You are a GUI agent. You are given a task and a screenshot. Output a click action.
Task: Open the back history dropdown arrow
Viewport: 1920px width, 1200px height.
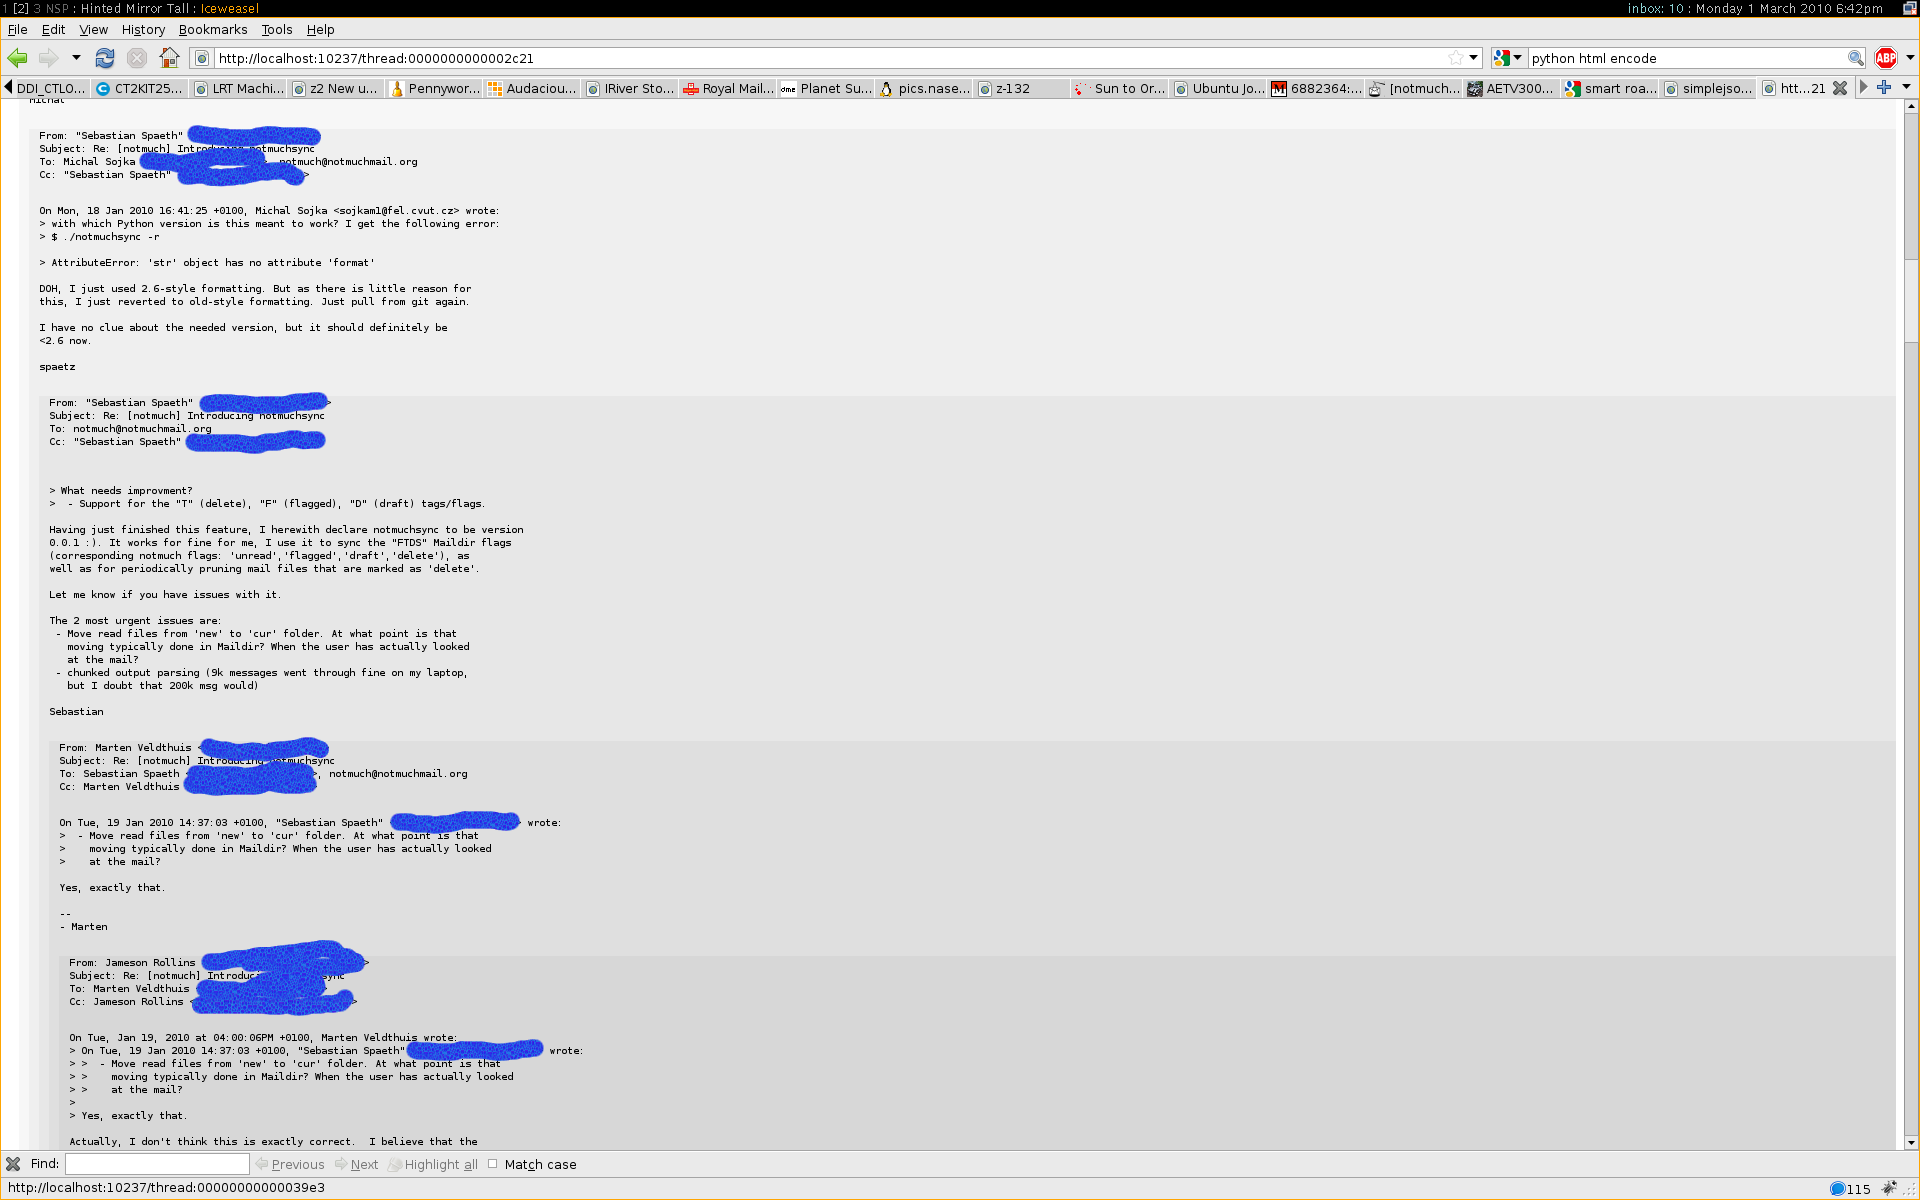coord(76,58)
